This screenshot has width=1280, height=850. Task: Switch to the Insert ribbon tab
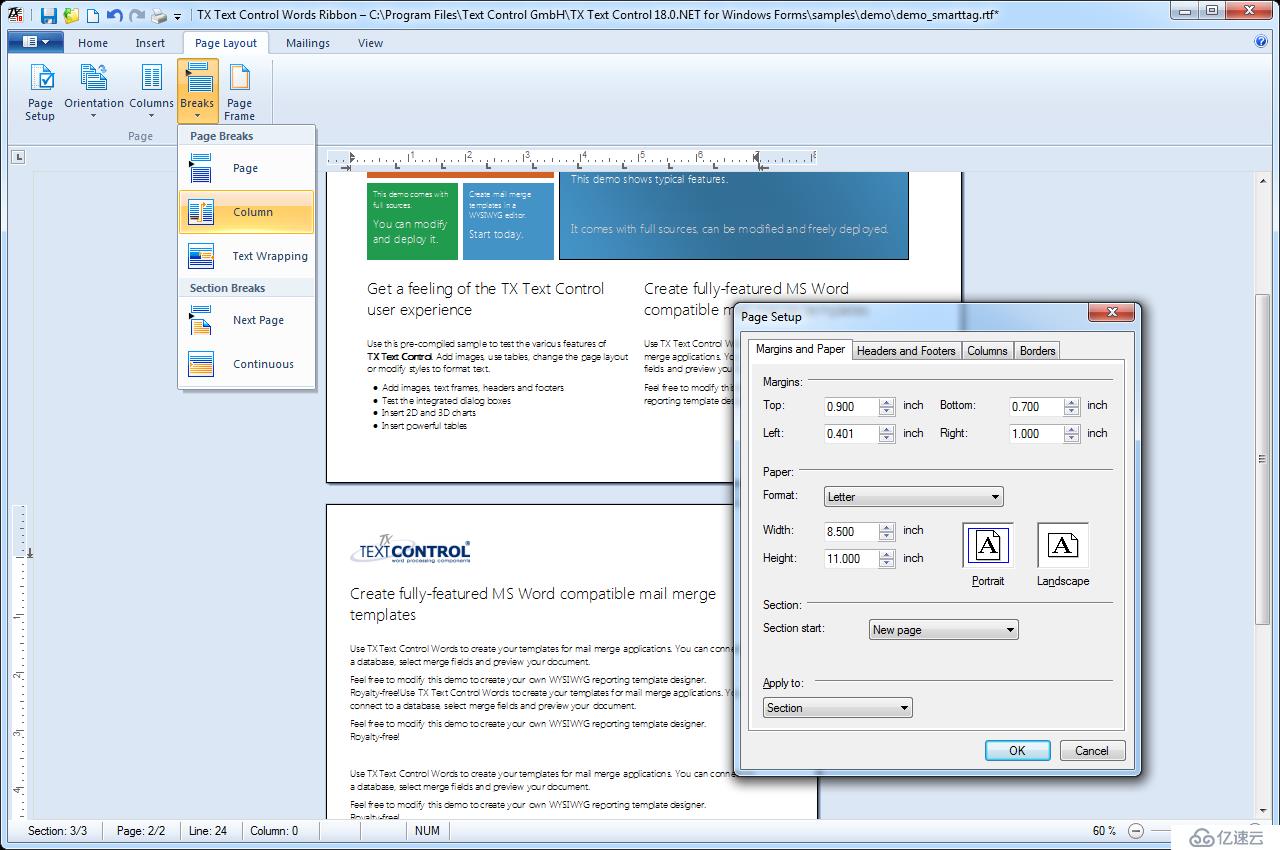[150, 43]
